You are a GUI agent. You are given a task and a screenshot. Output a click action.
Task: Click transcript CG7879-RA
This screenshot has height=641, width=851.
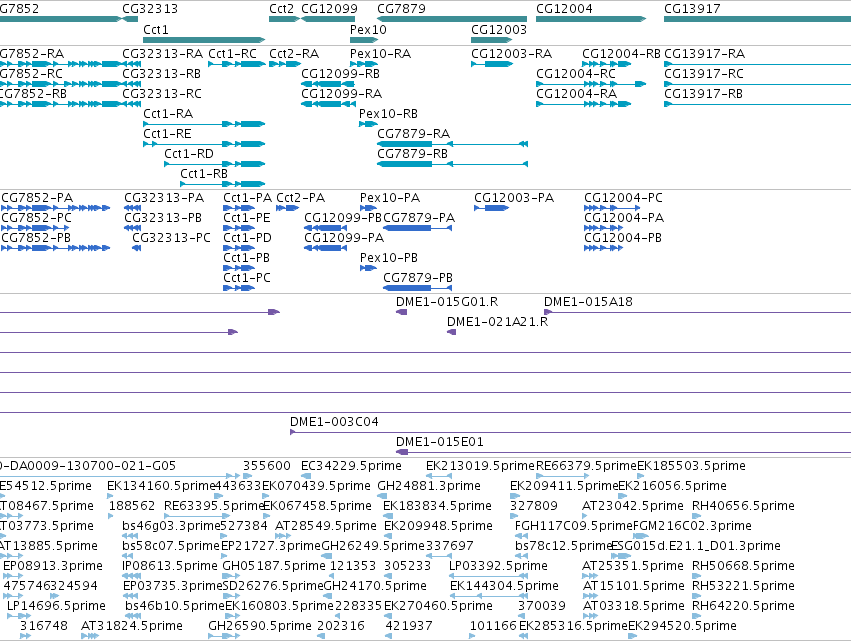pyautogui.click(x=452, y=144)
